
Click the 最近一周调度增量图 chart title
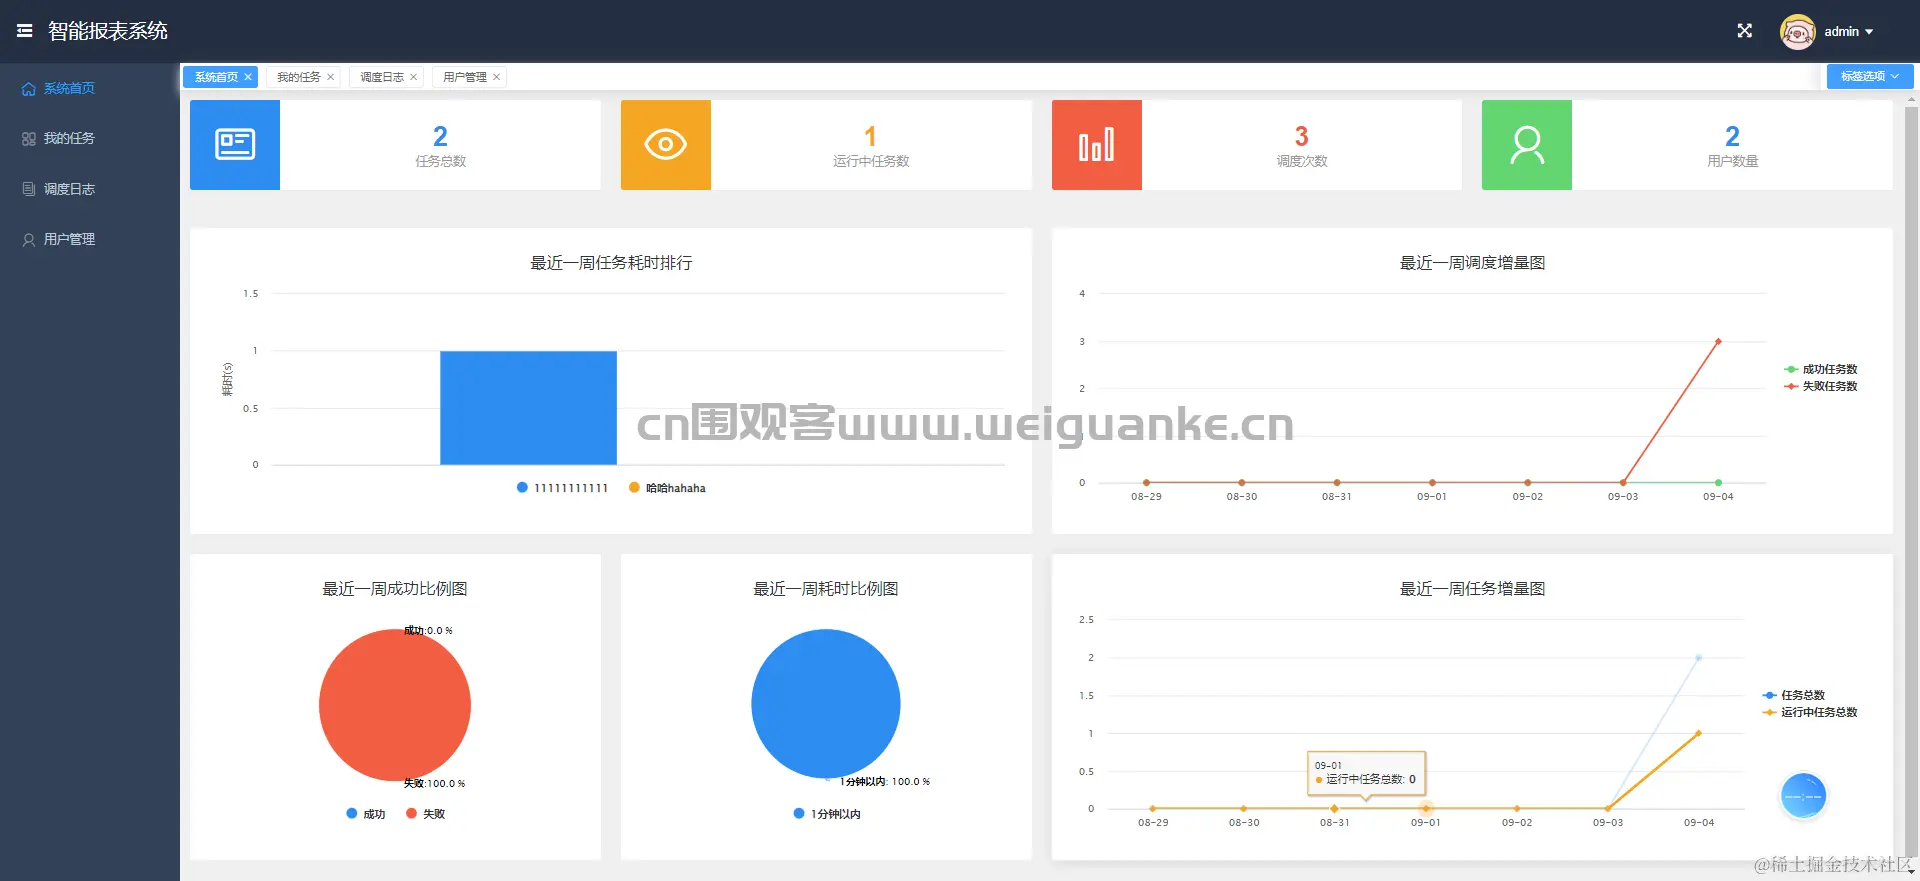pos(1472,263)
